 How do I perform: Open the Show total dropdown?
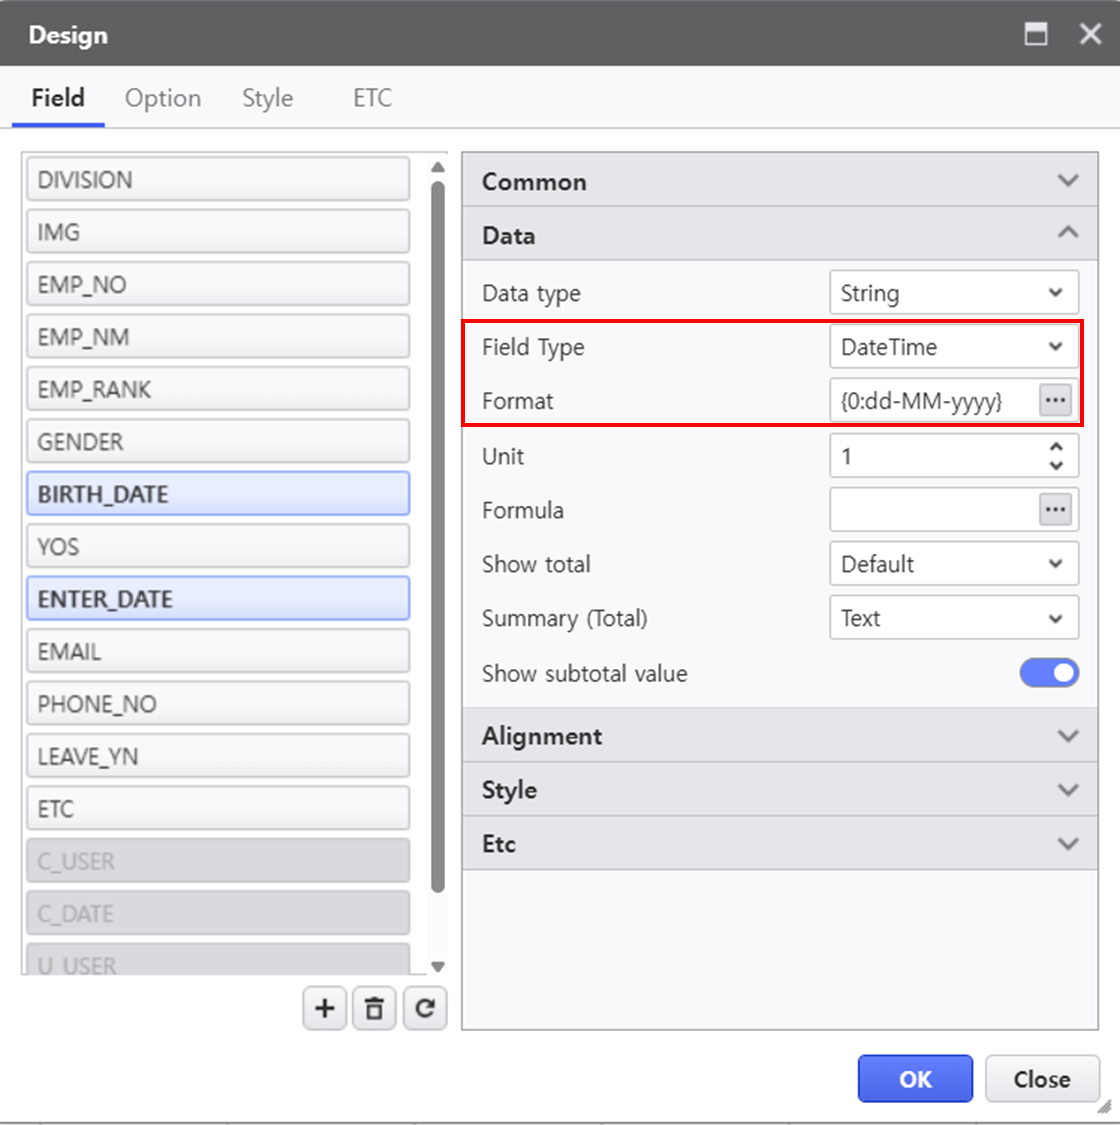coord(954,563)
